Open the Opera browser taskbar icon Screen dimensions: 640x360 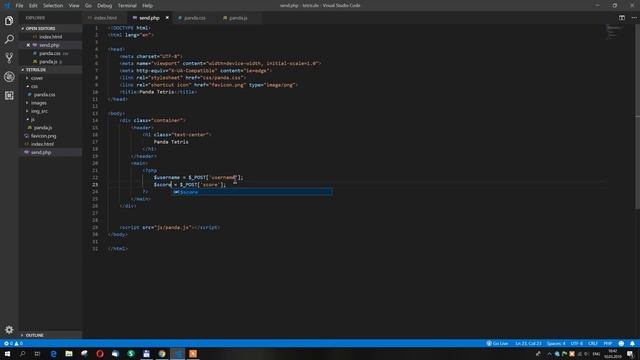[100, 353]
